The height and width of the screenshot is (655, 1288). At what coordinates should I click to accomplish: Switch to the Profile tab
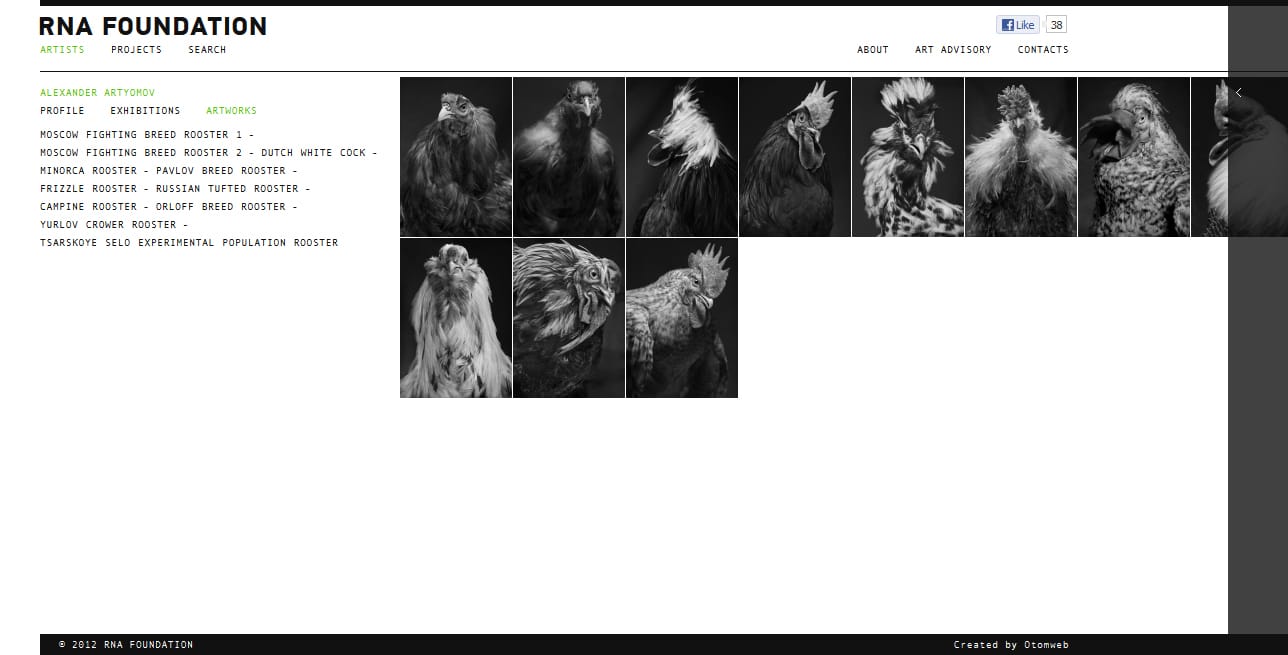point(62,111)
